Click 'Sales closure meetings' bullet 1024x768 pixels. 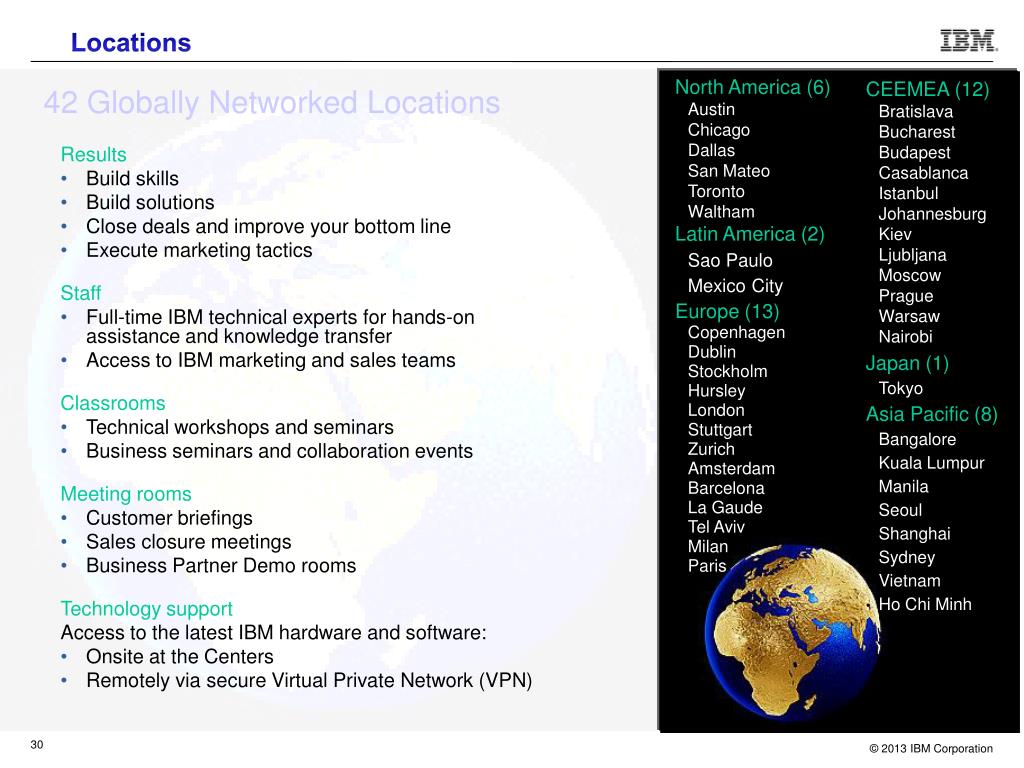pos(189,542)
